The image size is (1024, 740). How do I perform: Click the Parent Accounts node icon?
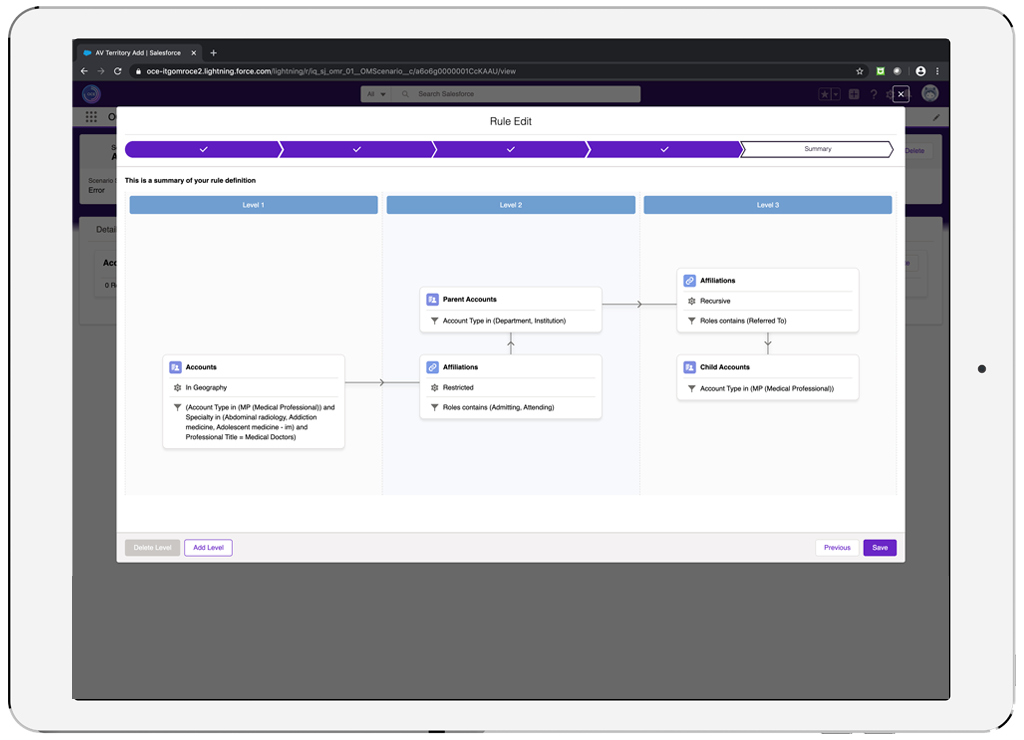click(433, 299)
